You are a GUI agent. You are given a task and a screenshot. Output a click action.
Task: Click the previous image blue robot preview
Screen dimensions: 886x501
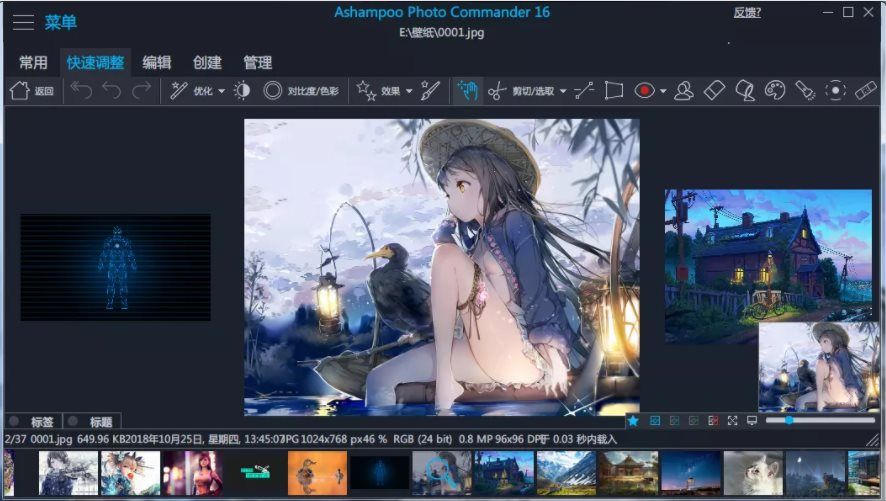tap(116, 268)
